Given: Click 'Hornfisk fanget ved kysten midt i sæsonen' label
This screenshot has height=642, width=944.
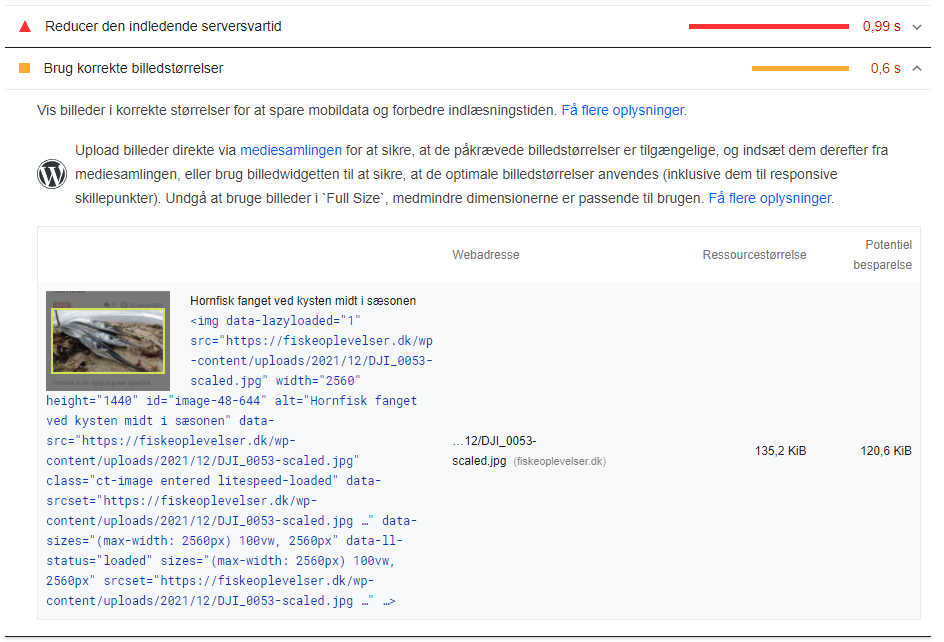Looking at the screenshot, I should [303, 301].
